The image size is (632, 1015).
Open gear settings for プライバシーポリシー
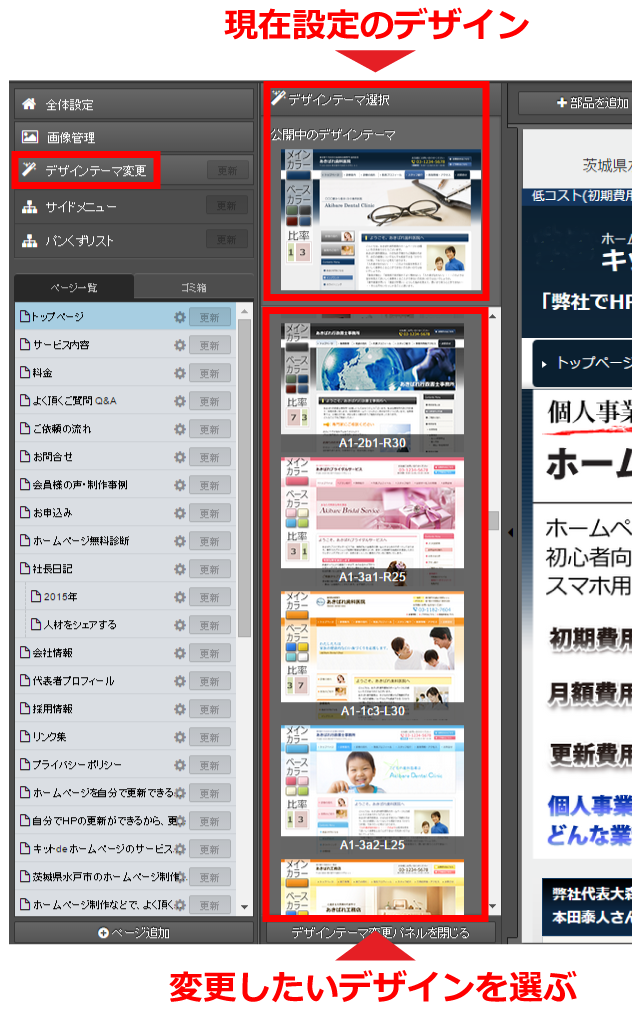tap(179, 764)
